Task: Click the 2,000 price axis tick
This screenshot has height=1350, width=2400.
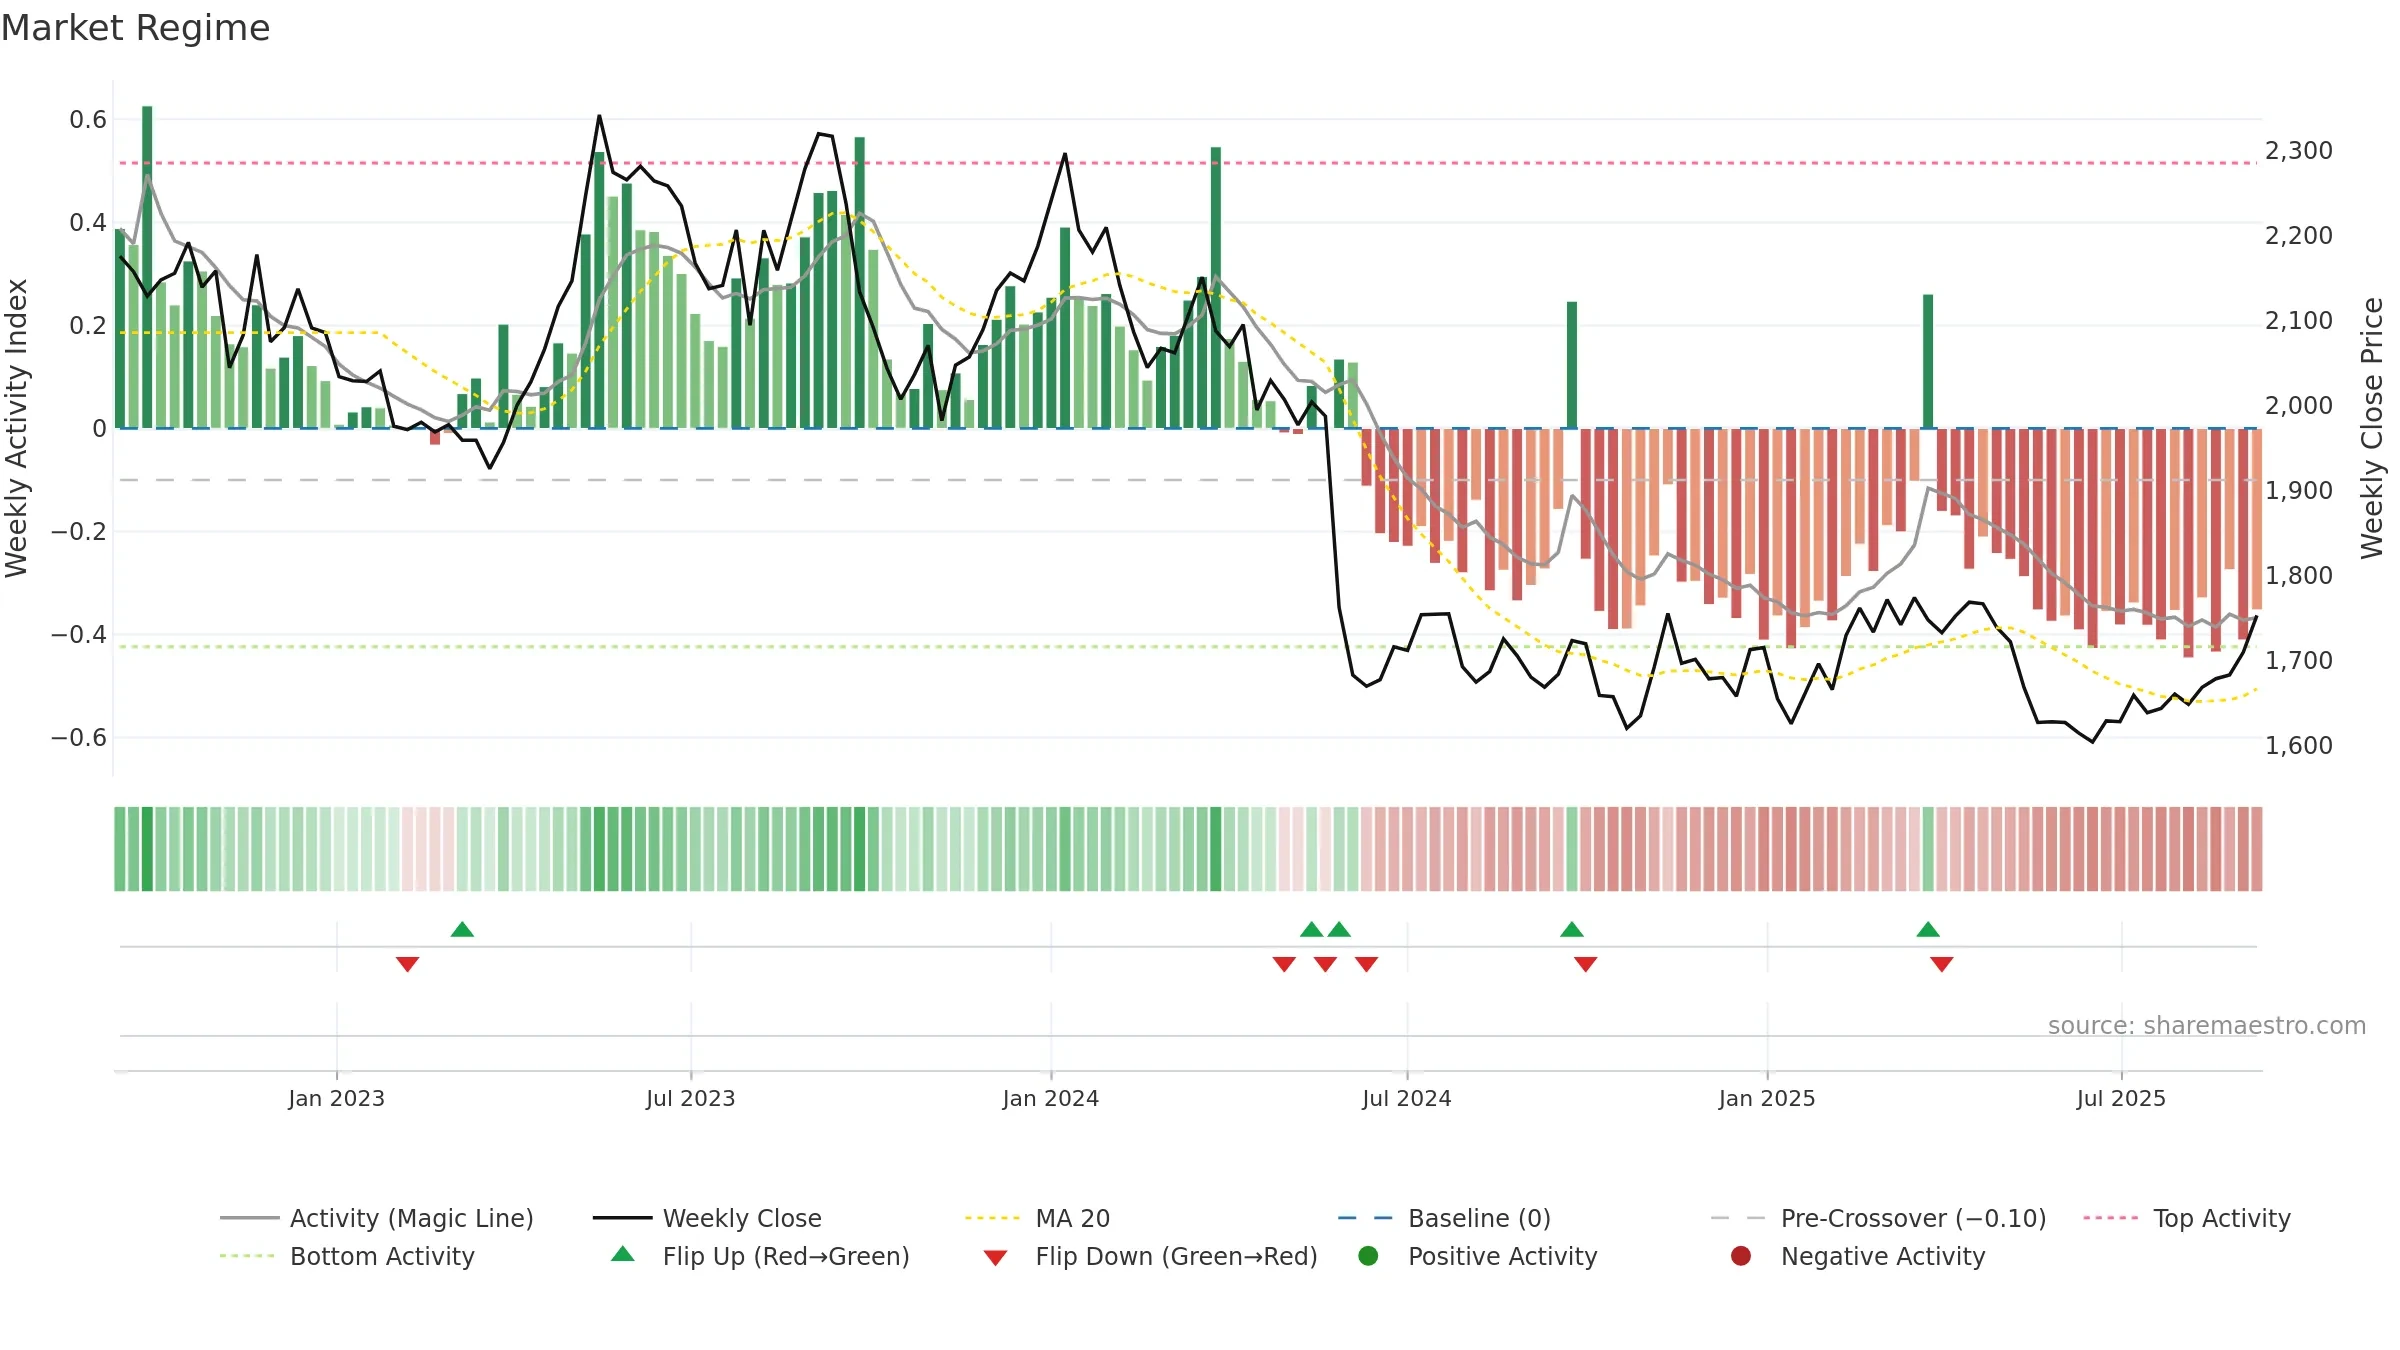Action: click(x=2299, y=406)
